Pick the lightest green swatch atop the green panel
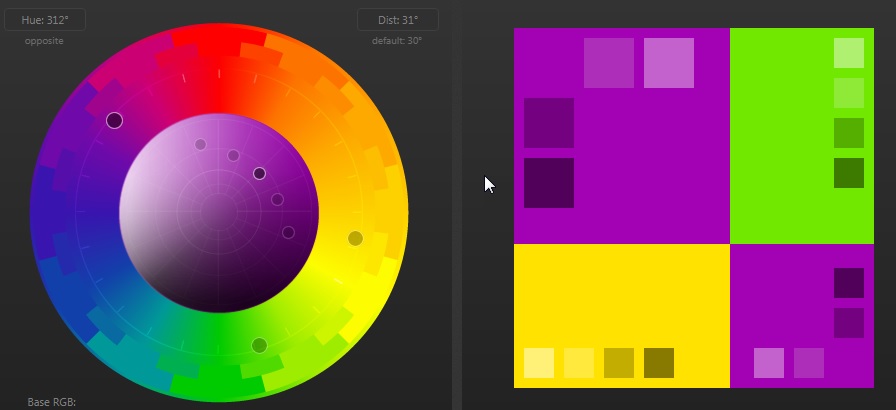The image size is (896, 410). pyautogui.click(x=849, y=53)
